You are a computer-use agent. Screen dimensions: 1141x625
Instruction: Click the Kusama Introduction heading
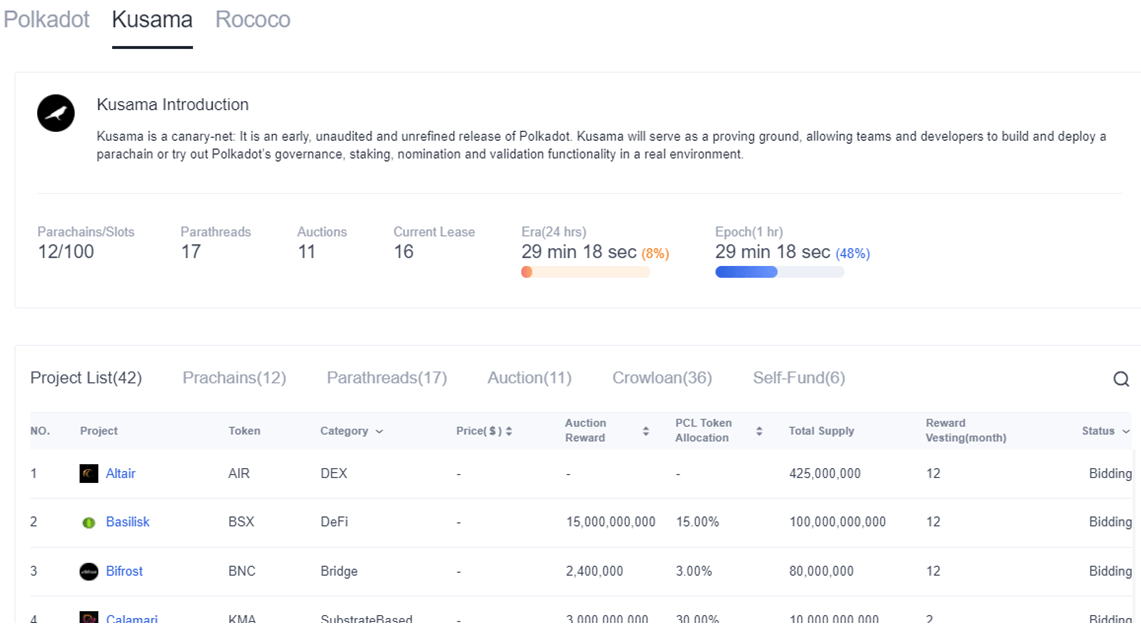(172, 105)
